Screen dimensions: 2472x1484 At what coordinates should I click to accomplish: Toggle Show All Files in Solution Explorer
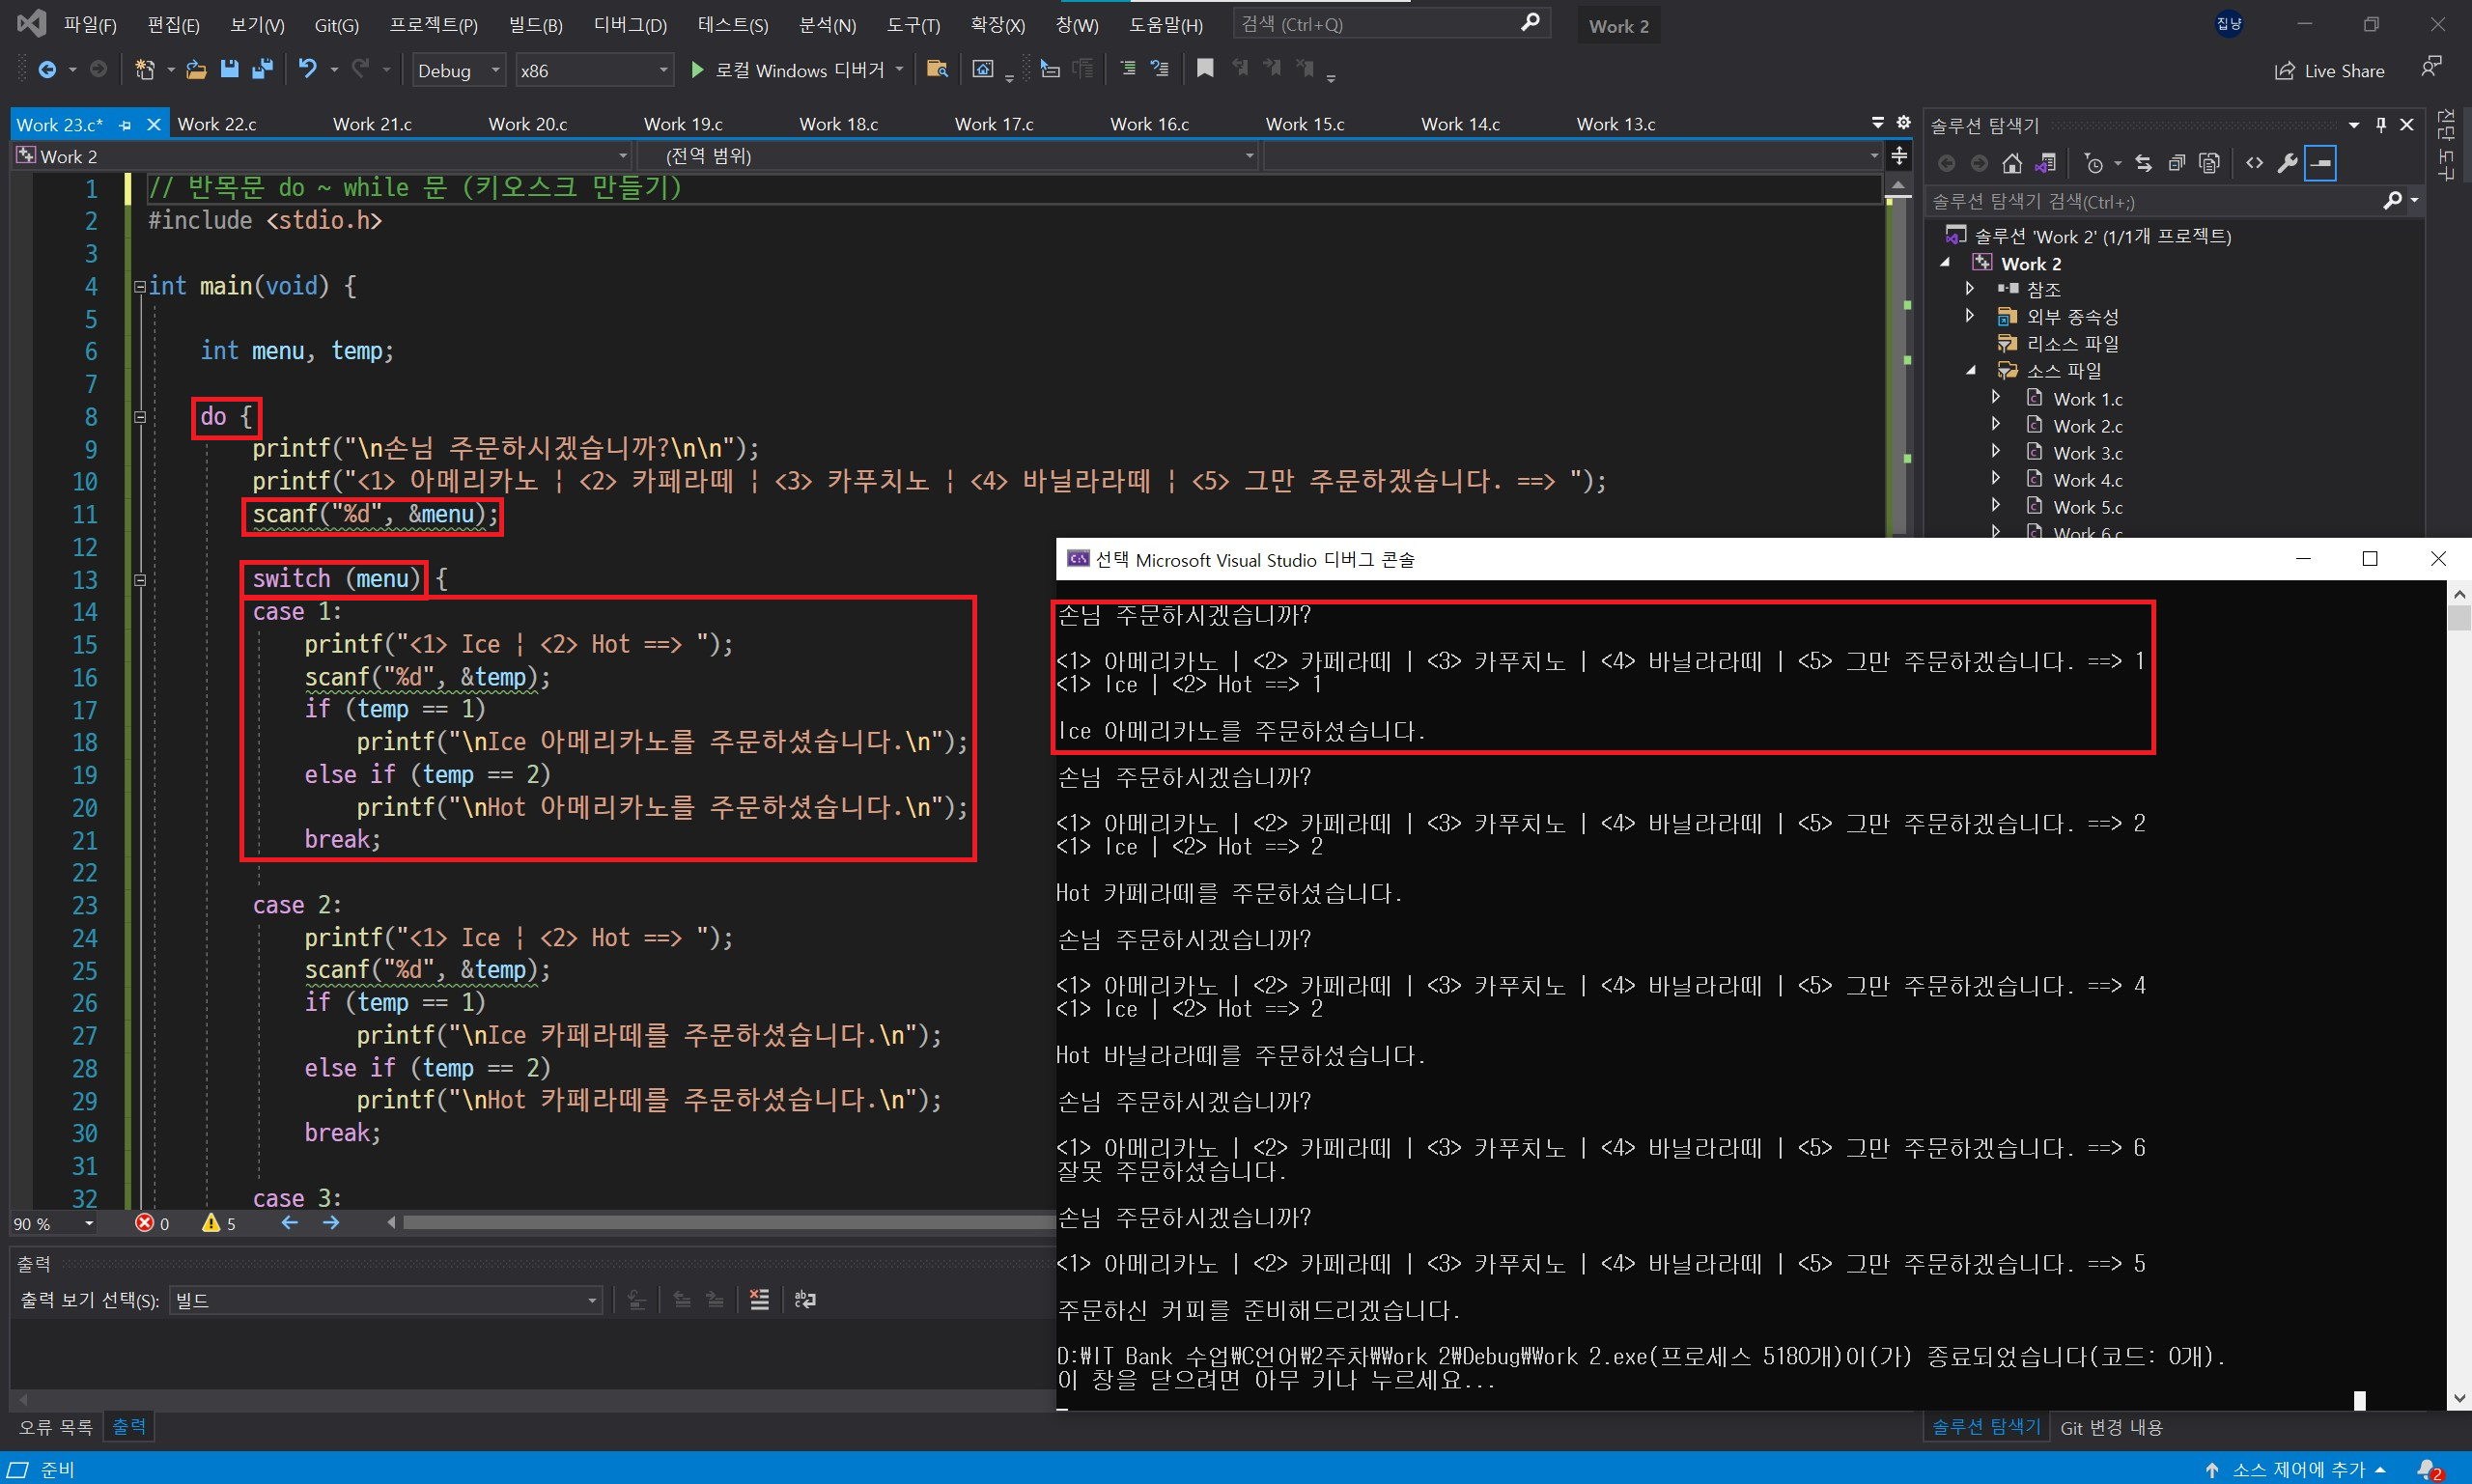coord(2210,163)
